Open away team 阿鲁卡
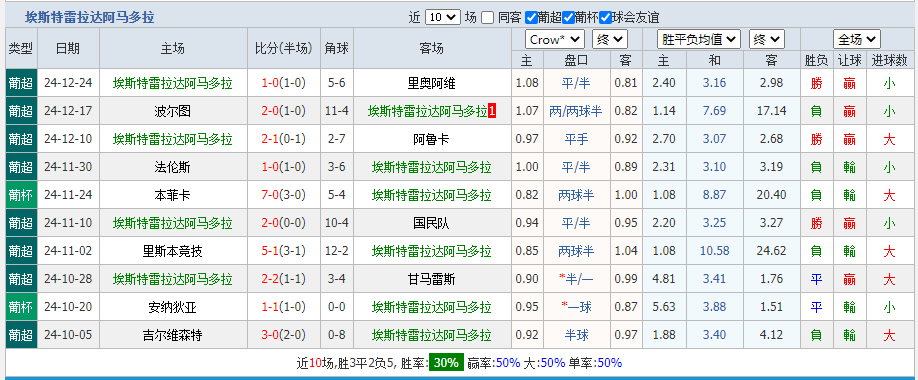The width and height of the screenshot is (918, 380). (x=431, y=139)
